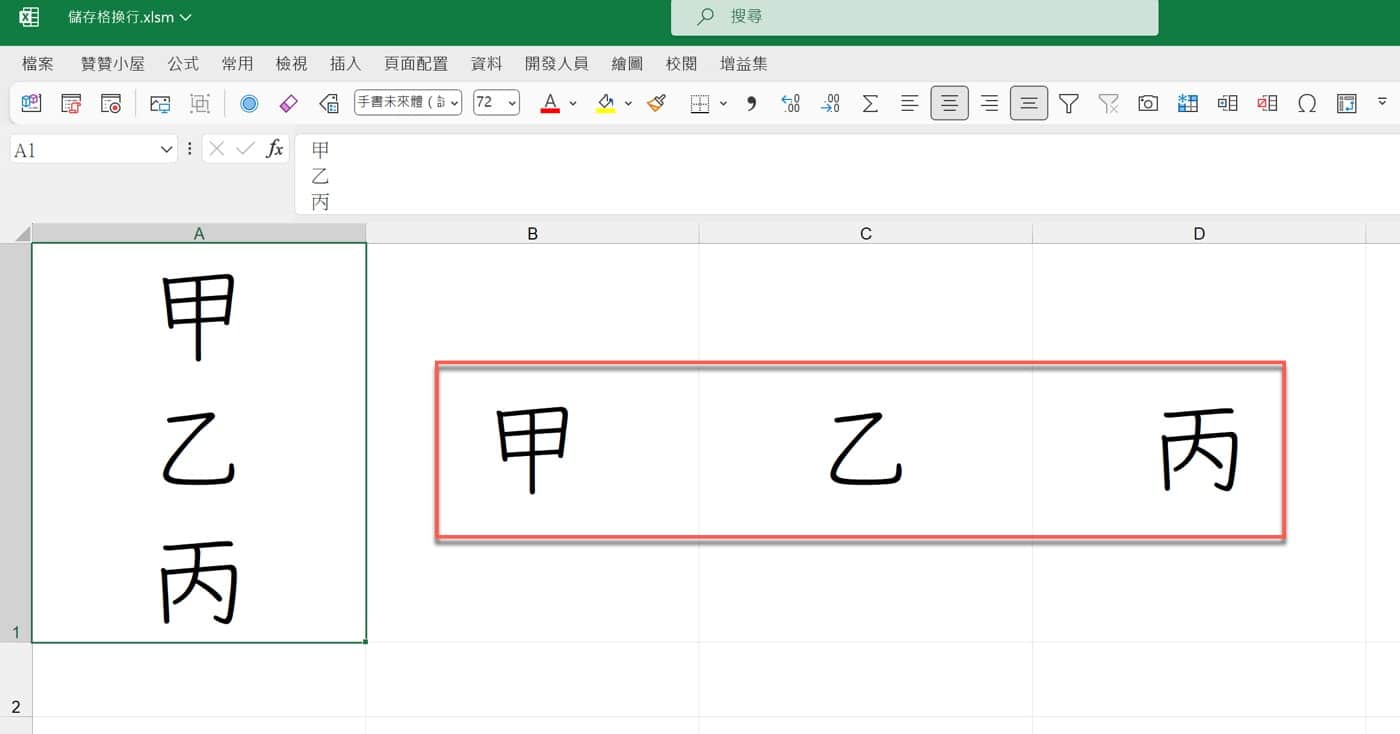Image resolution: width=1400 pixels, height=734 pixels.
Task: Open the 贊贊小屋 tab
Action: pos(113,63)
